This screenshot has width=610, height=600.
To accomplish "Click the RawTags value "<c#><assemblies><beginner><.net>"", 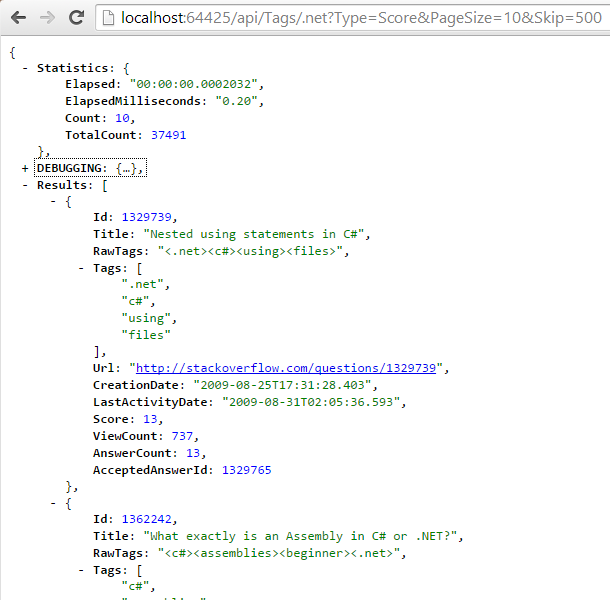I will [279, 553].
